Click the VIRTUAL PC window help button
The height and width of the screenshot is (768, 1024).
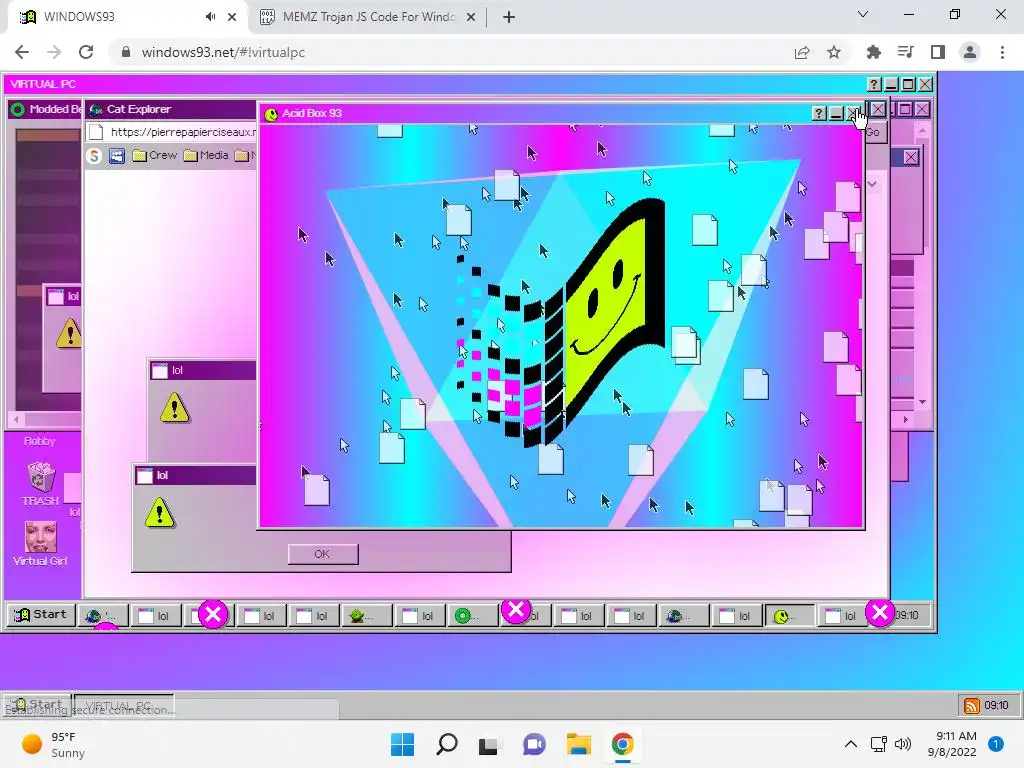(x=874, y=84)
